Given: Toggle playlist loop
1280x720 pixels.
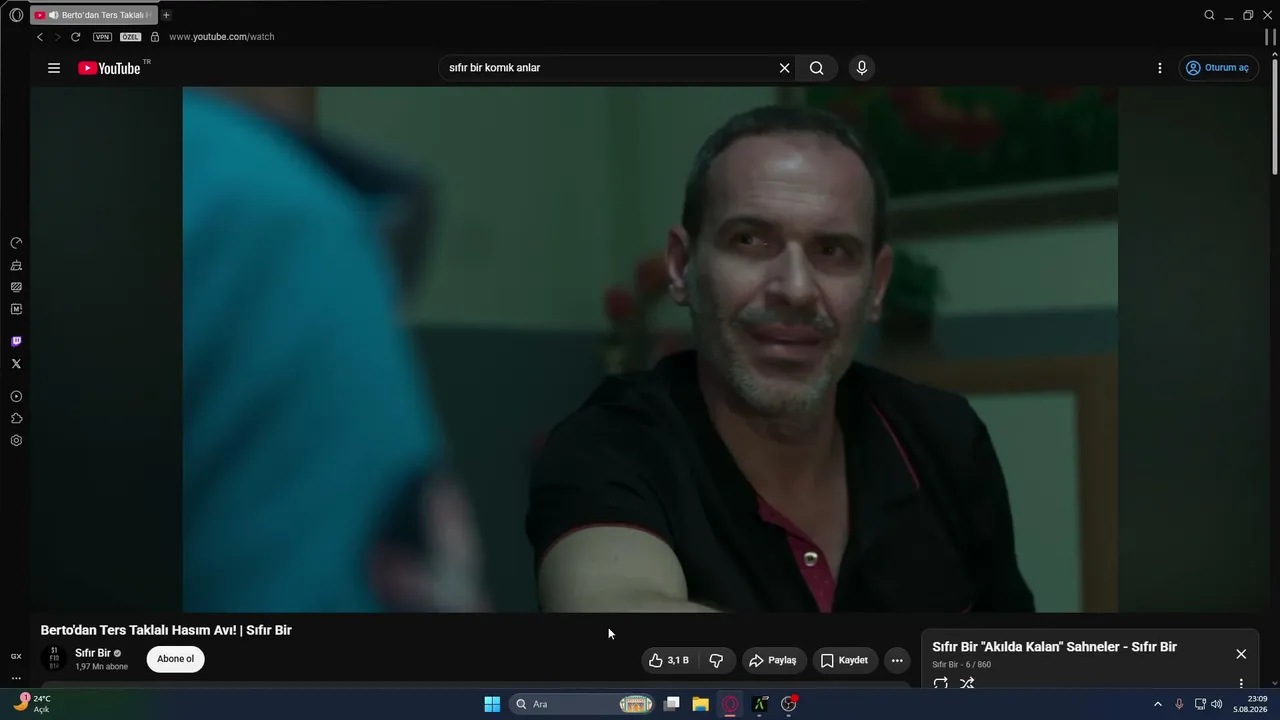Looking at the screenshot, I should 941,684.
